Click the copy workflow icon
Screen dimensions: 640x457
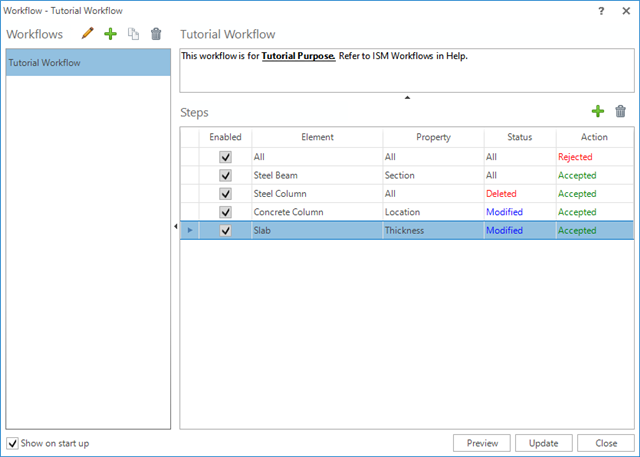(133, 34)
